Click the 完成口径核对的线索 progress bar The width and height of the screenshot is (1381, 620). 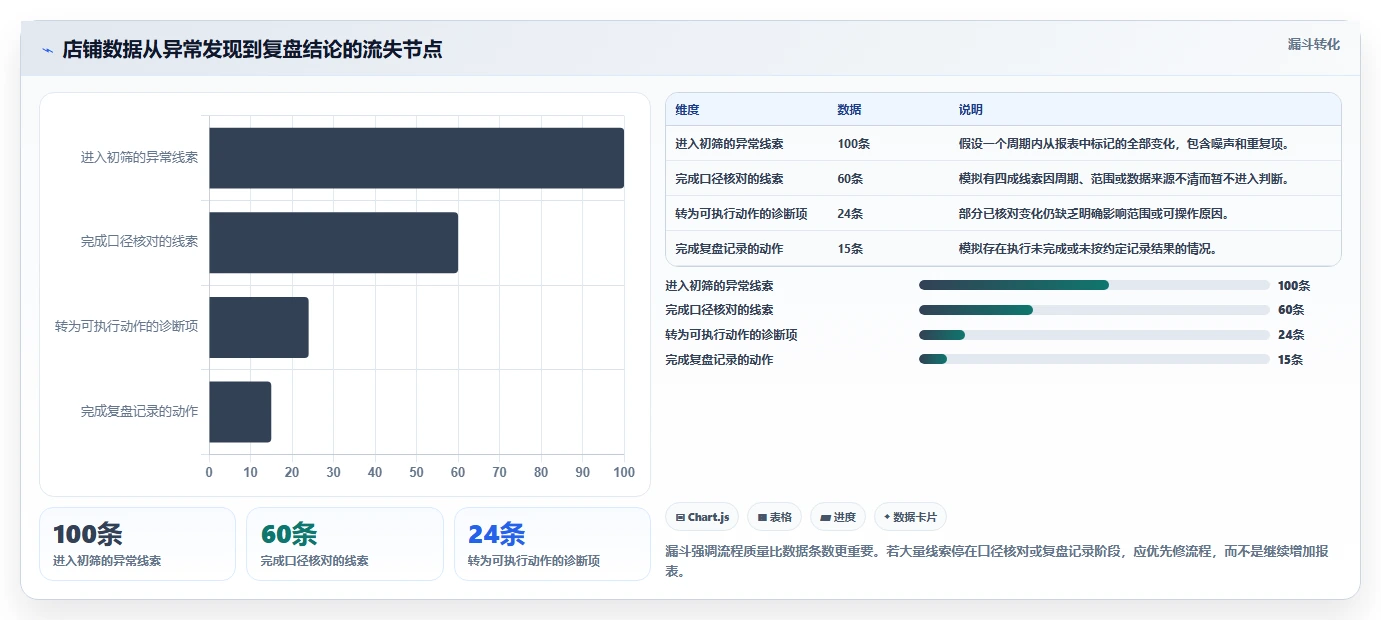coord(1094,310)
